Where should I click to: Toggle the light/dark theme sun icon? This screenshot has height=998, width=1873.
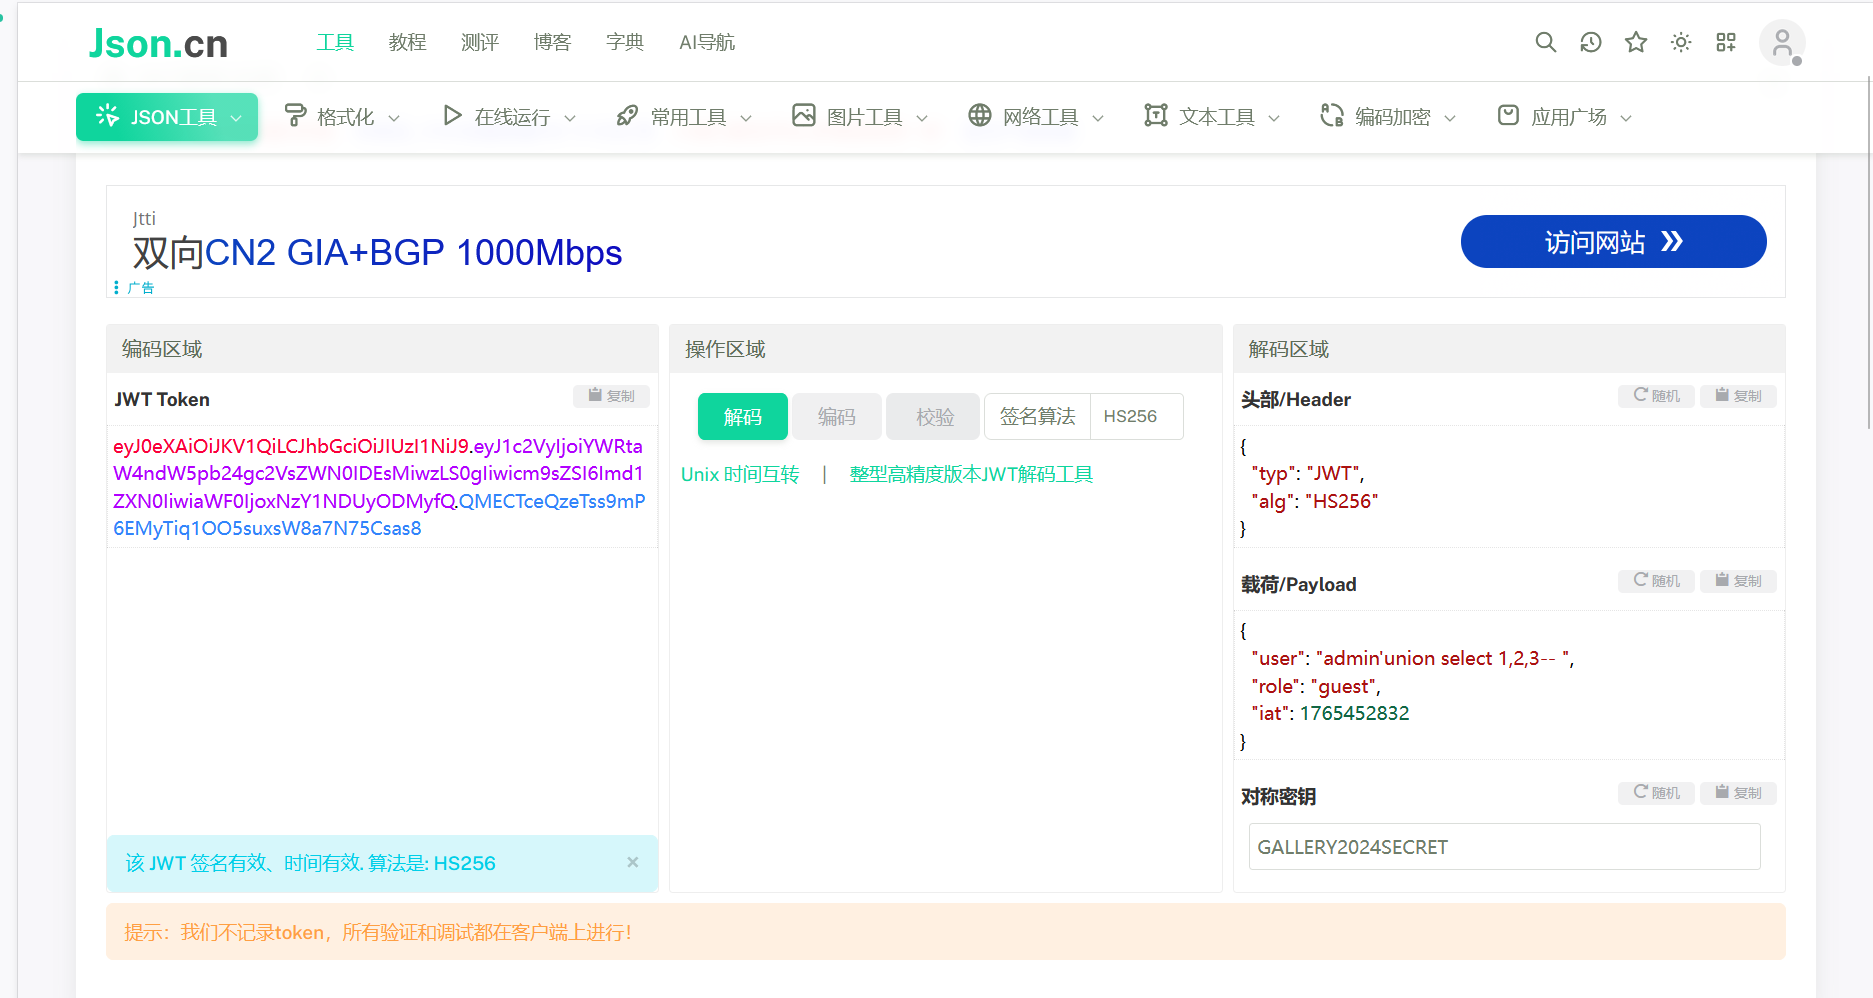pos(1680,42)
